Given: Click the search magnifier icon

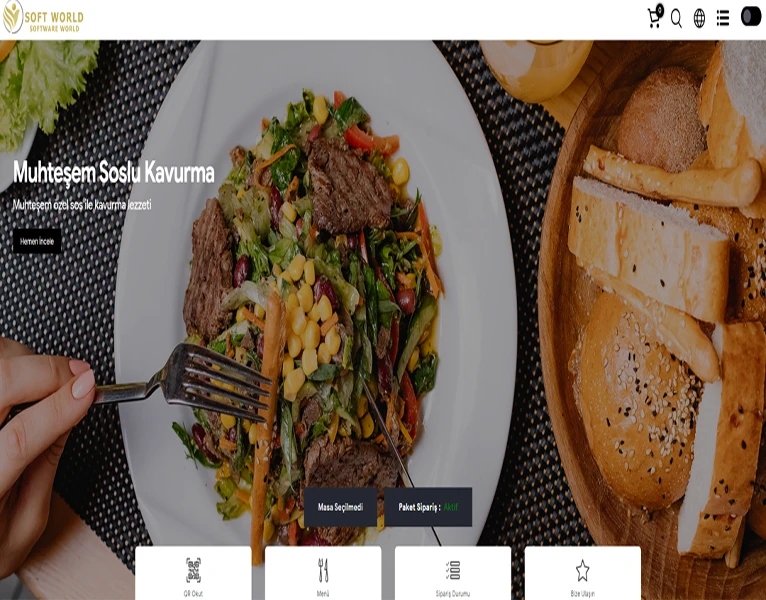Looking at the screenshot, I should tap(676, 19).
